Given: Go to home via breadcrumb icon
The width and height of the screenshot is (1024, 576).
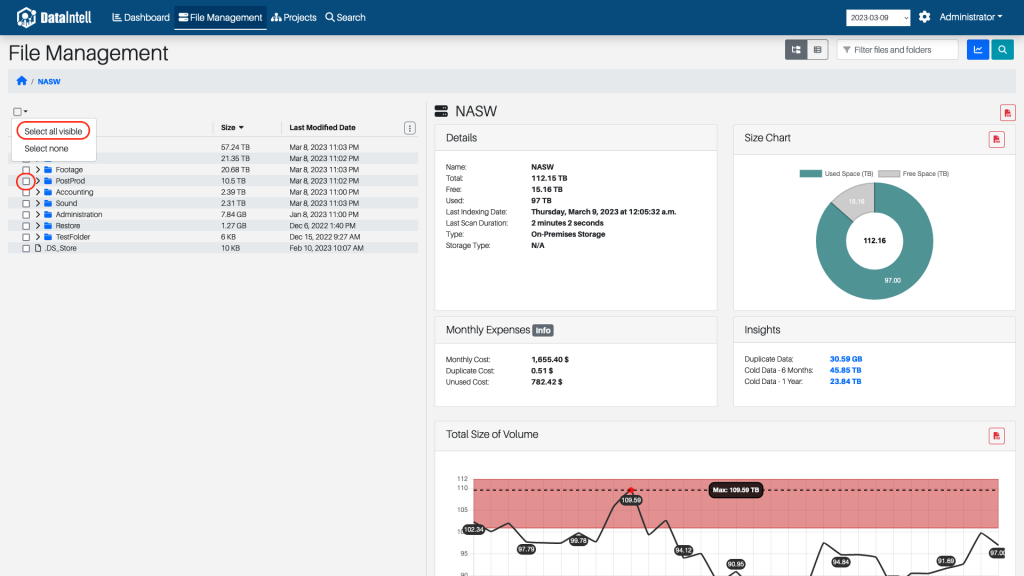Looking at the screenshot, I should click(x=22, y=81).
